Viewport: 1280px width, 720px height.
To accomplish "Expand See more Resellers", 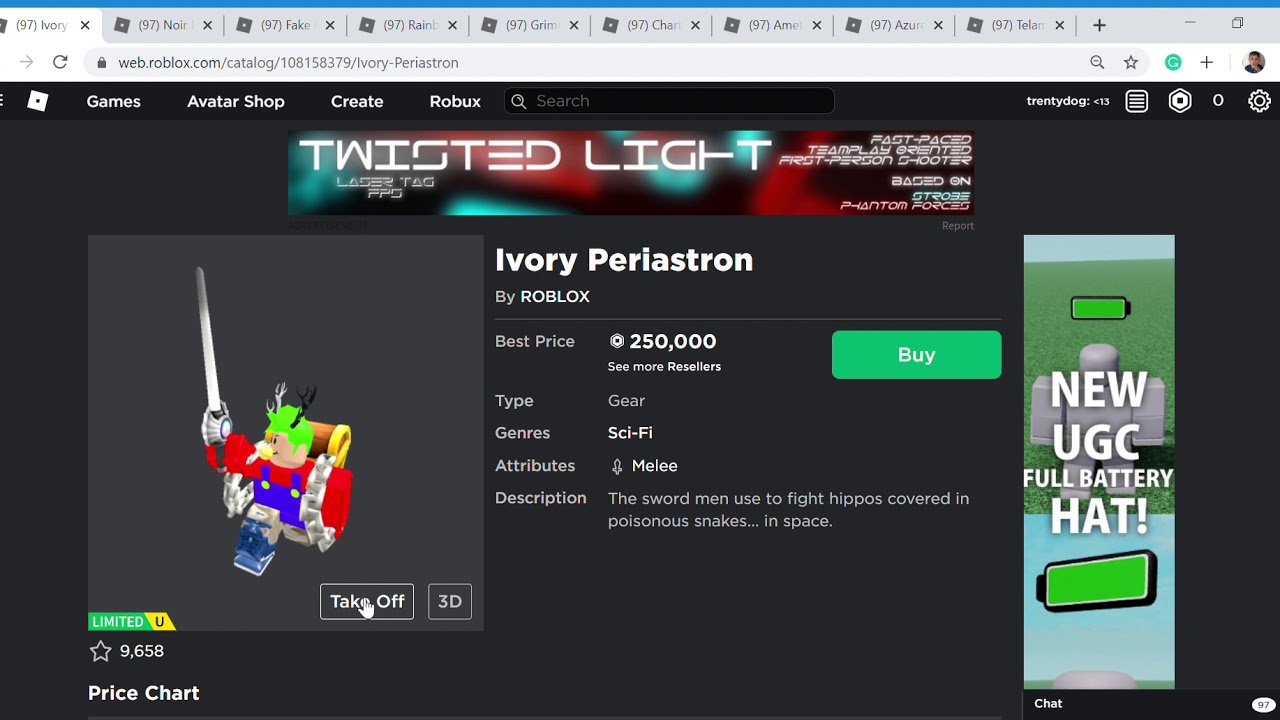I will tap(664, 367).
